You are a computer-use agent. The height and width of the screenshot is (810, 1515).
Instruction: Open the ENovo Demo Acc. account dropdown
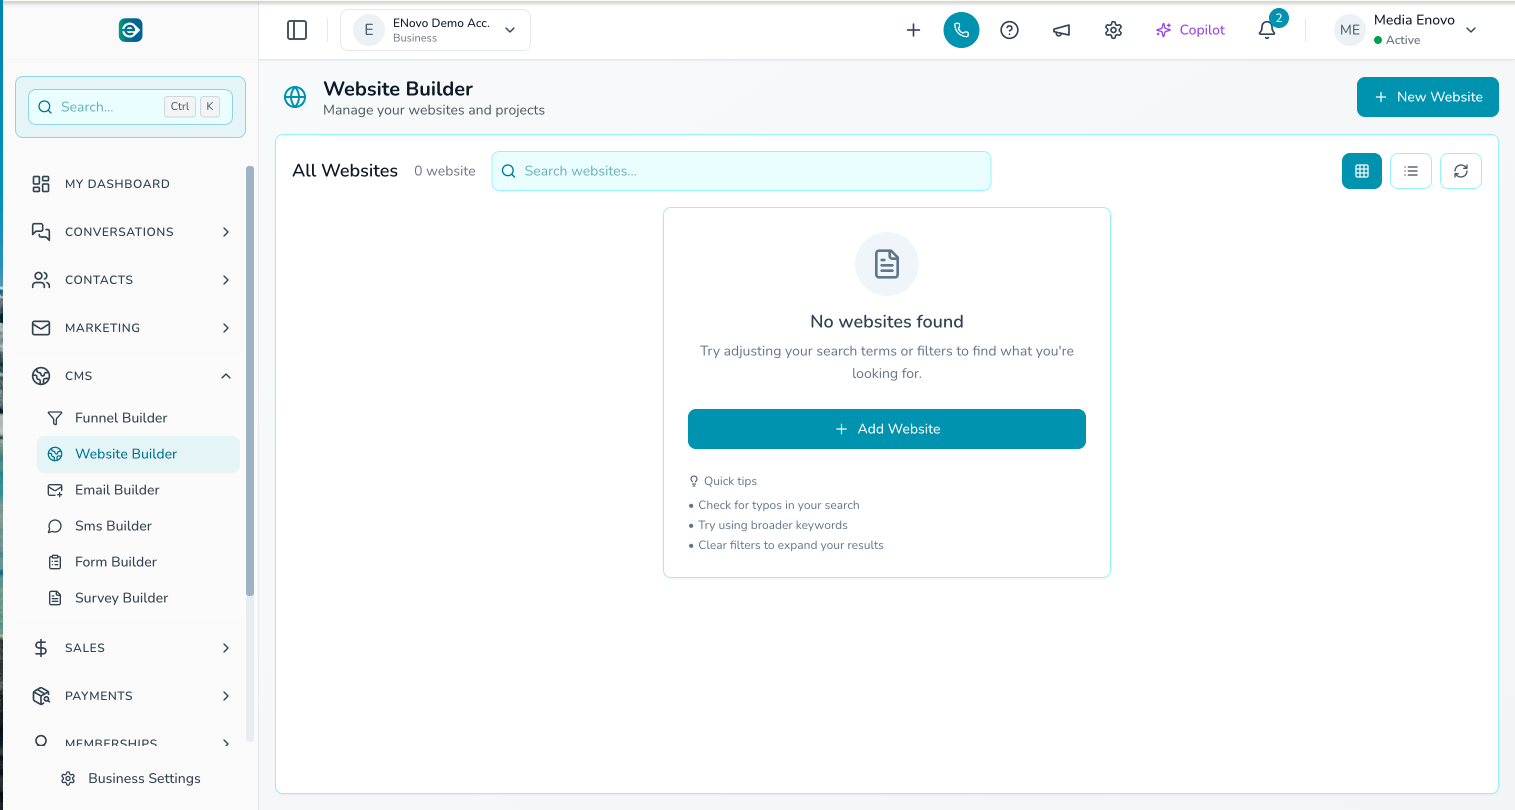click(x=435, y=29)
